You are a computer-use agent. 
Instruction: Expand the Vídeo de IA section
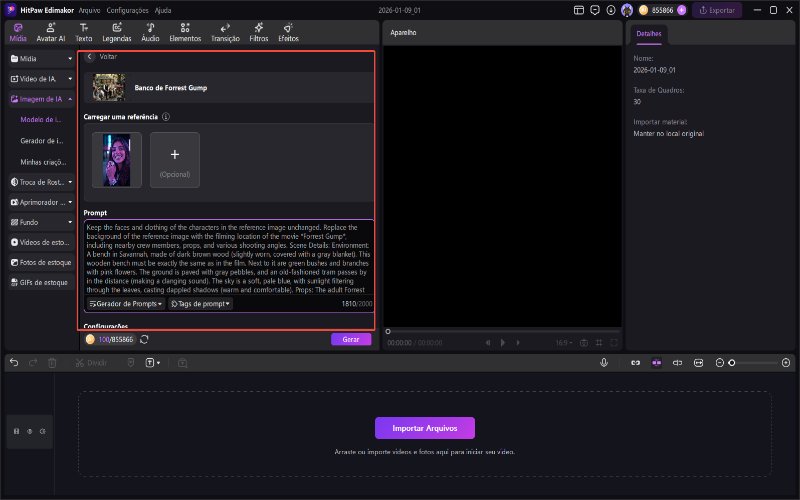pyautogui.click(x=41, y=78)
